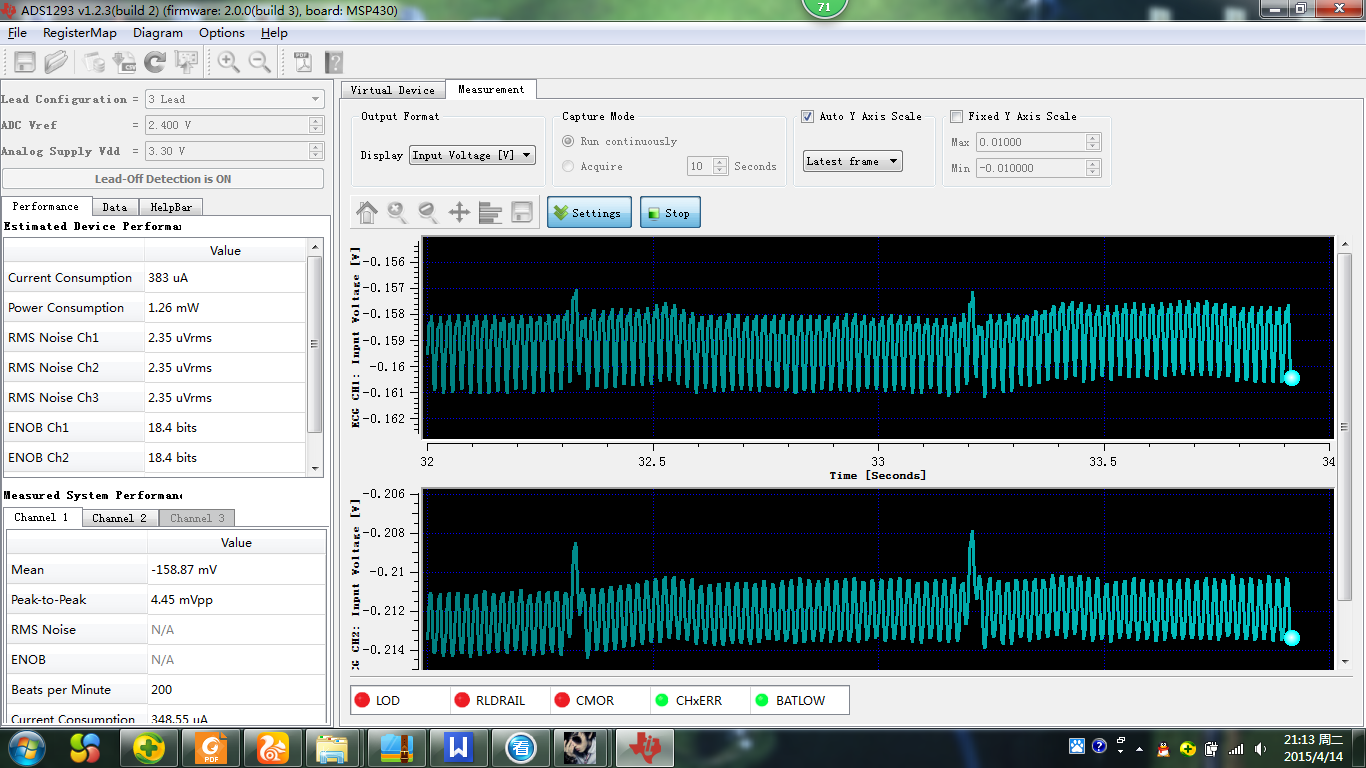This screenshot has width=1366, height=768.
Task: Open the orange PDF reader taskbar icon
Action: click(211, 748)
